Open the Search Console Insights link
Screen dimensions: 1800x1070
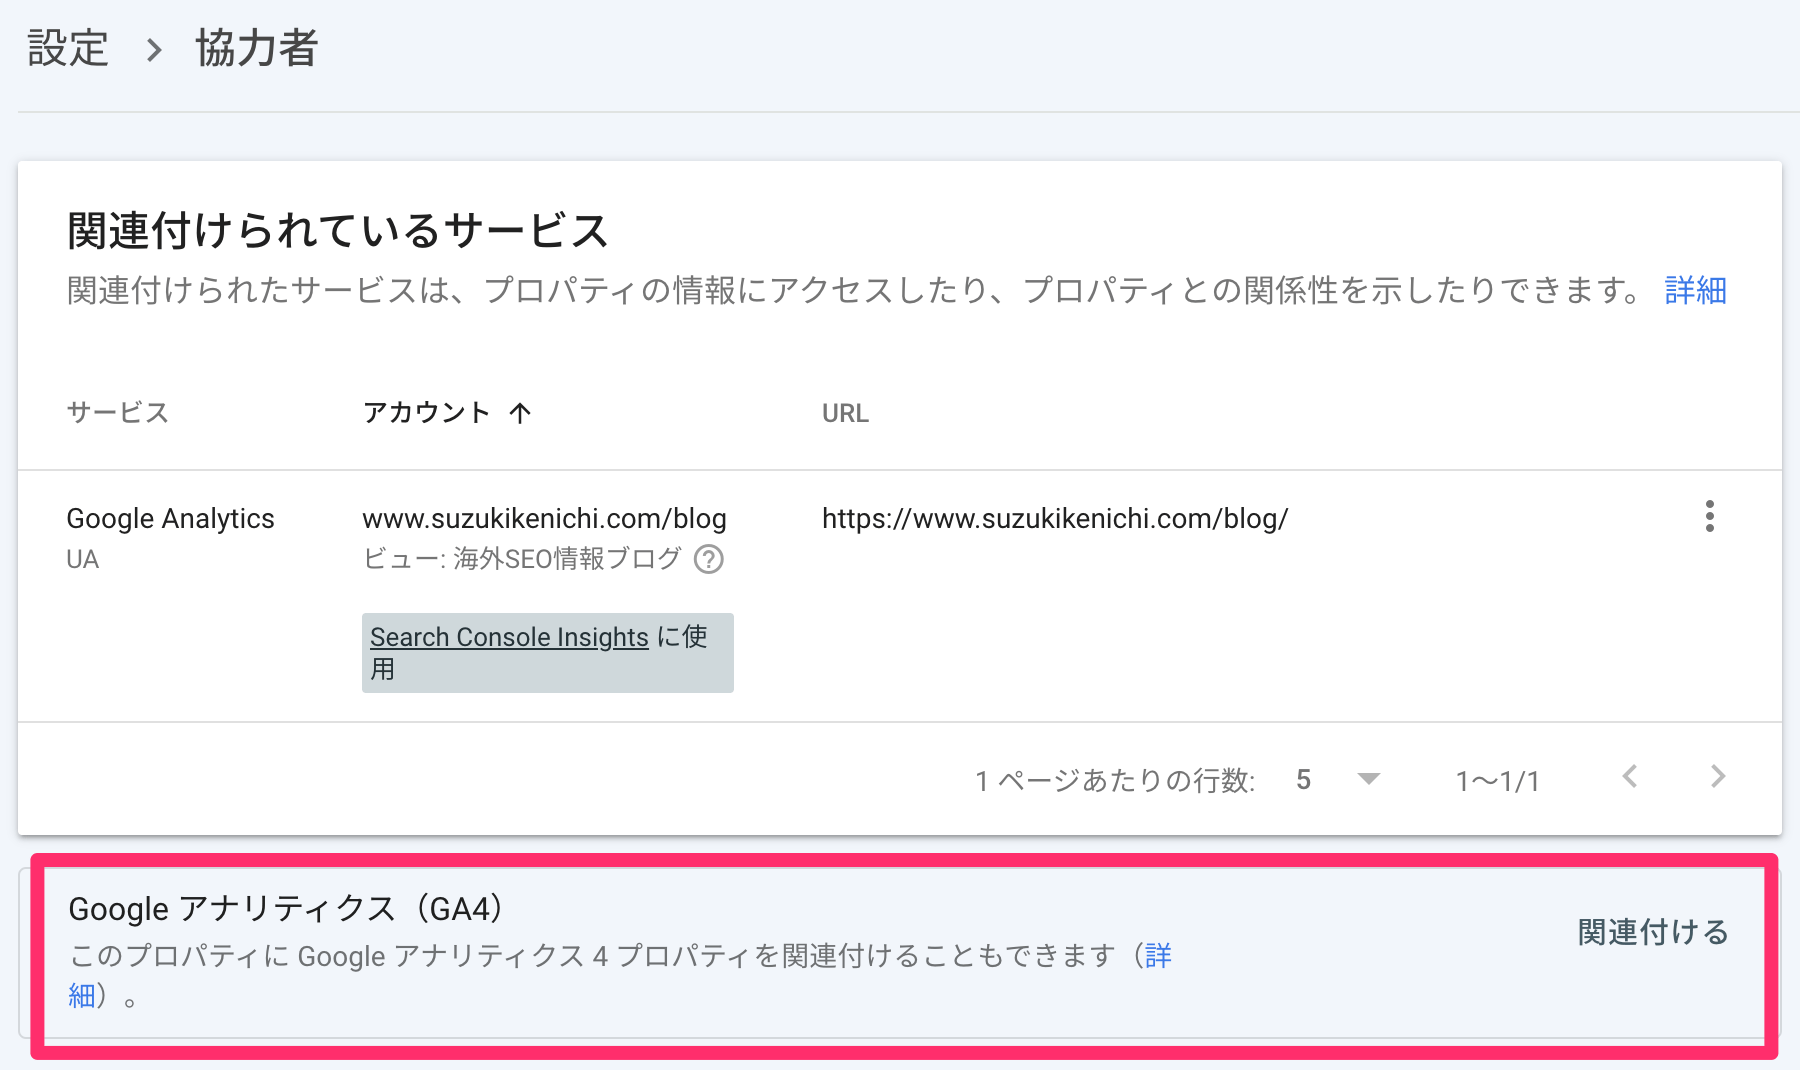click(509, 637)
